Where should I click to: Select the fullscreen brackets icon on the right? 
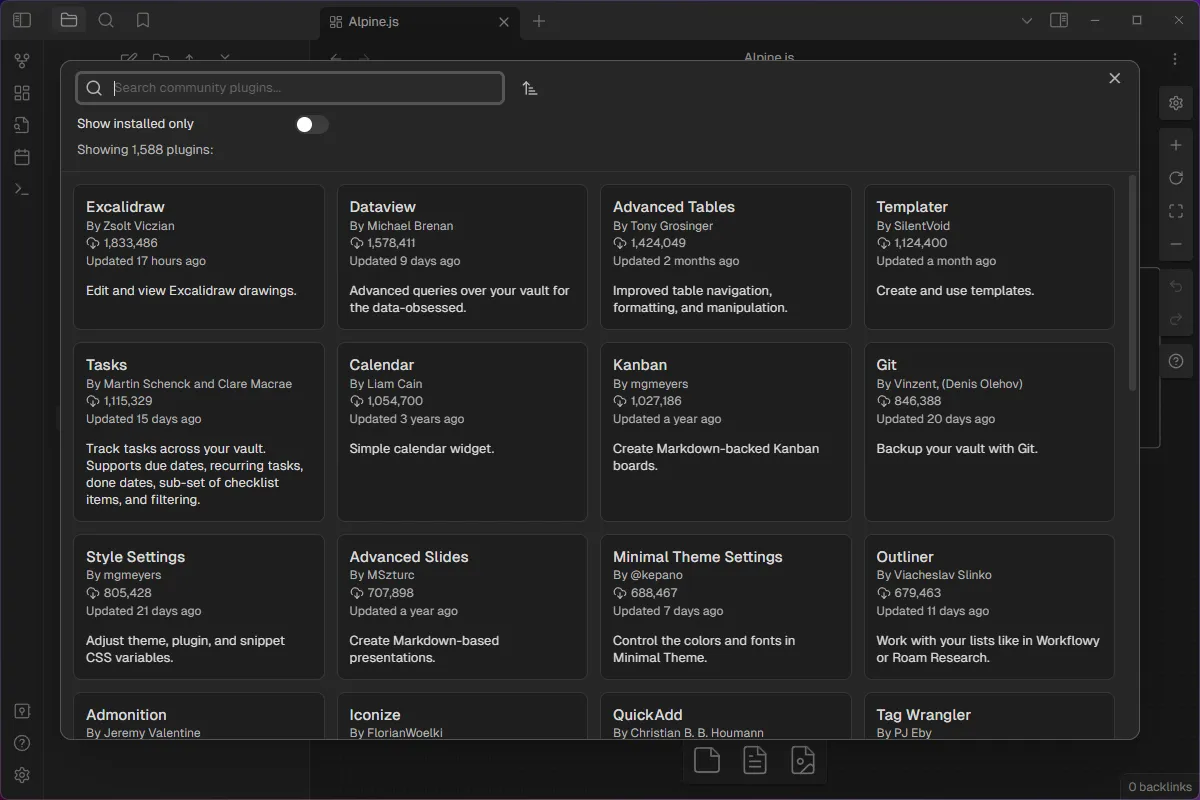pyautogui.click(x=1176, y=211)
